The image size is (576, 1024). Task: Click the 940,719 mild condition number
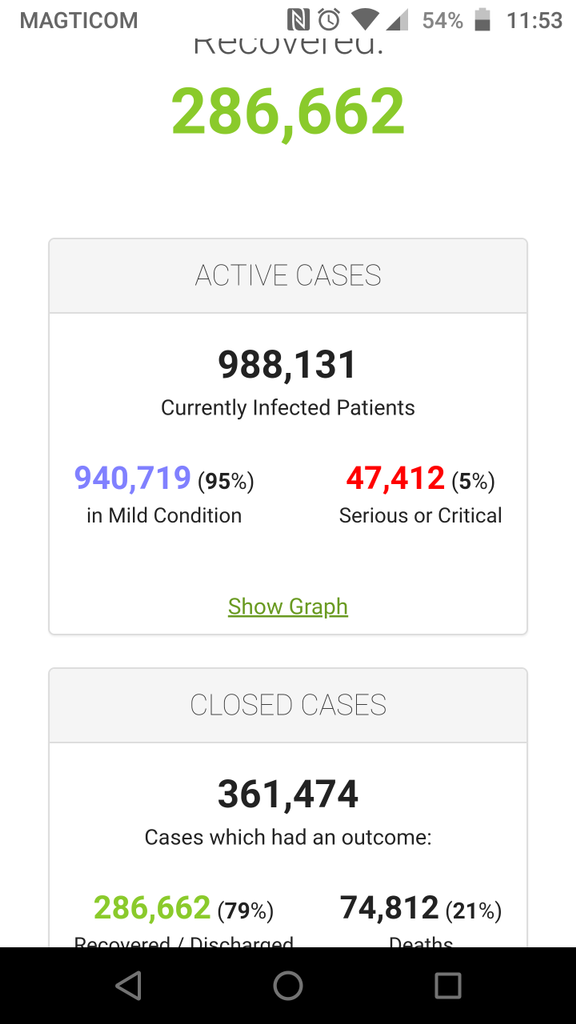point(133,478)
